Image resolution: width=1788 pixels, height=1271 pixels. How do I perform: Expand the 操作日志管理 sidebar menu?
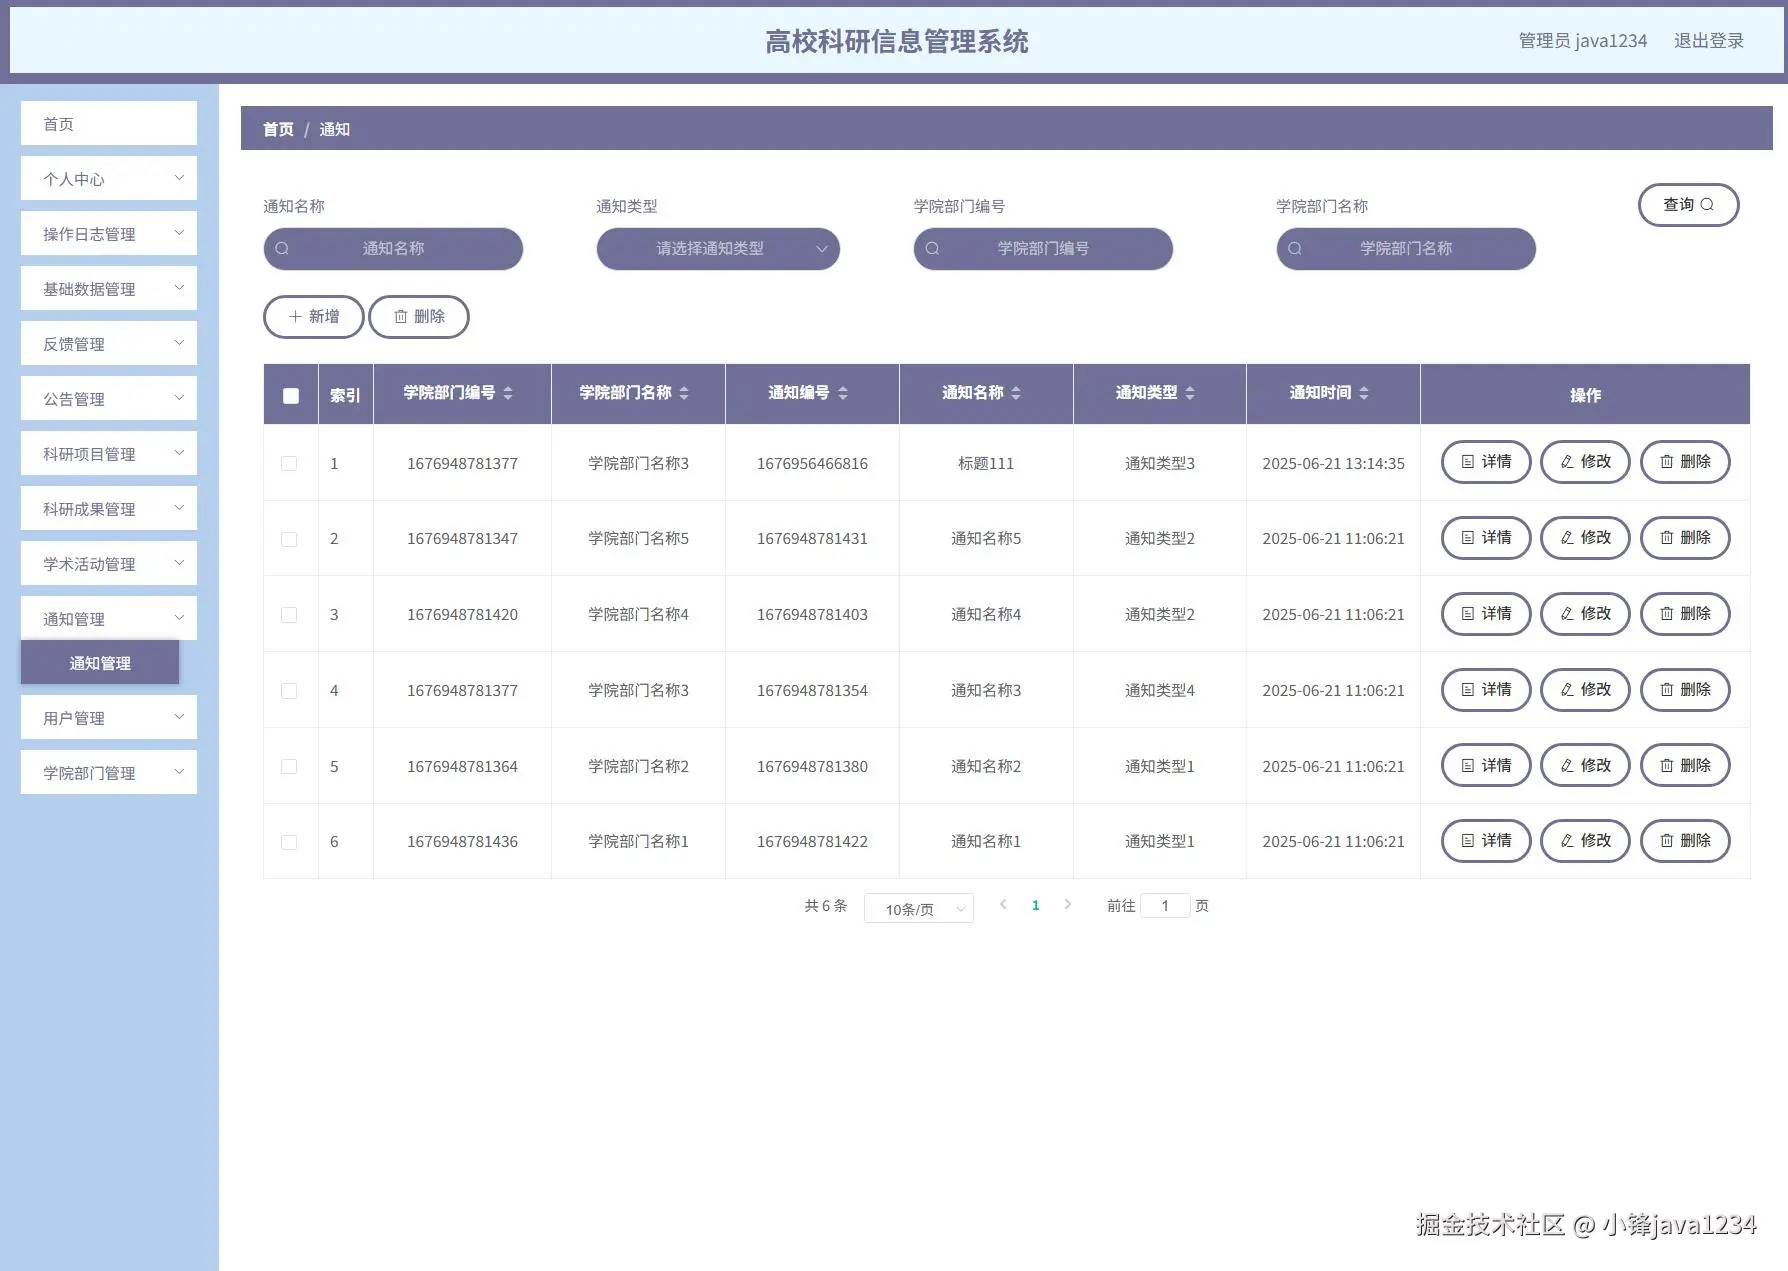109,233
